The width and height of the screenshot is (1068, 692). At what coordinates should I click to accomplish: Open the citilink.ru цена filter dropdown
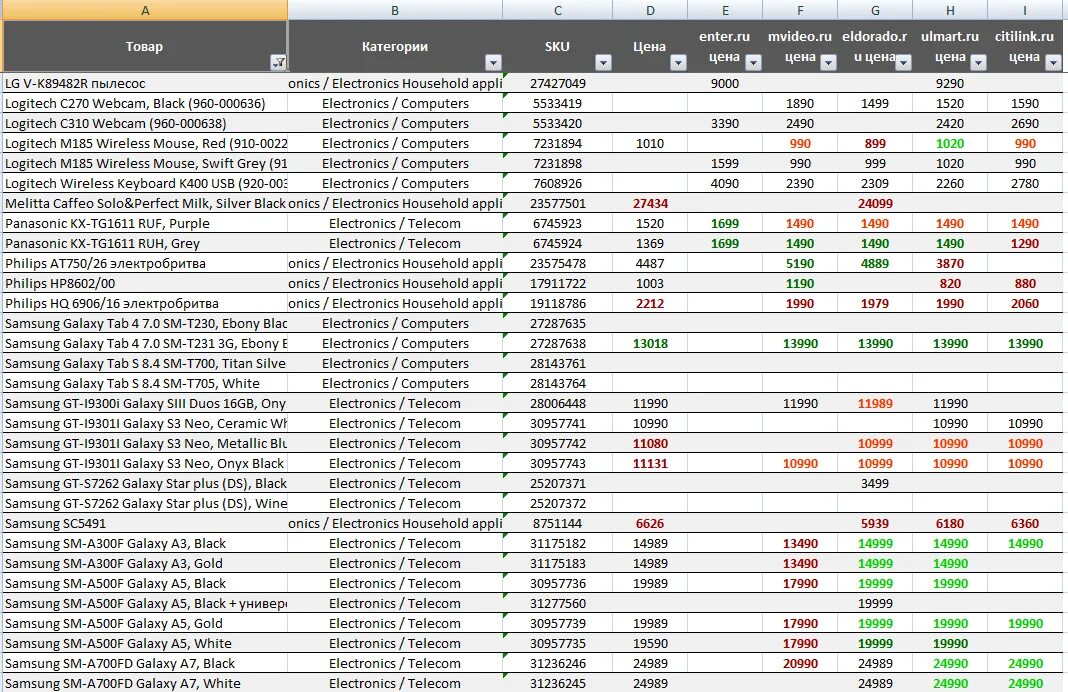(x=1054, y=63)
